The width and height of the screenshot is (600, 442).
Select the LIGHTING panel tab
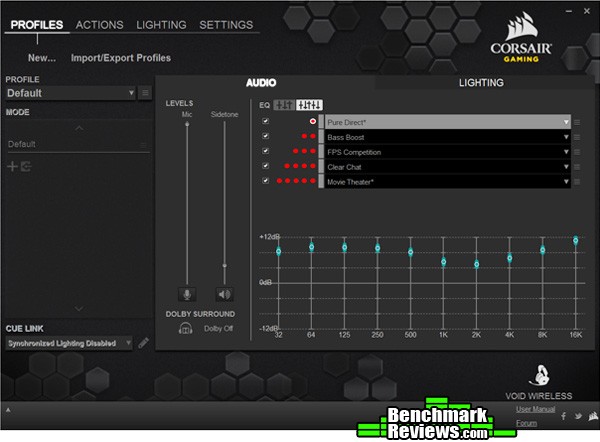(x=481, y=83)
